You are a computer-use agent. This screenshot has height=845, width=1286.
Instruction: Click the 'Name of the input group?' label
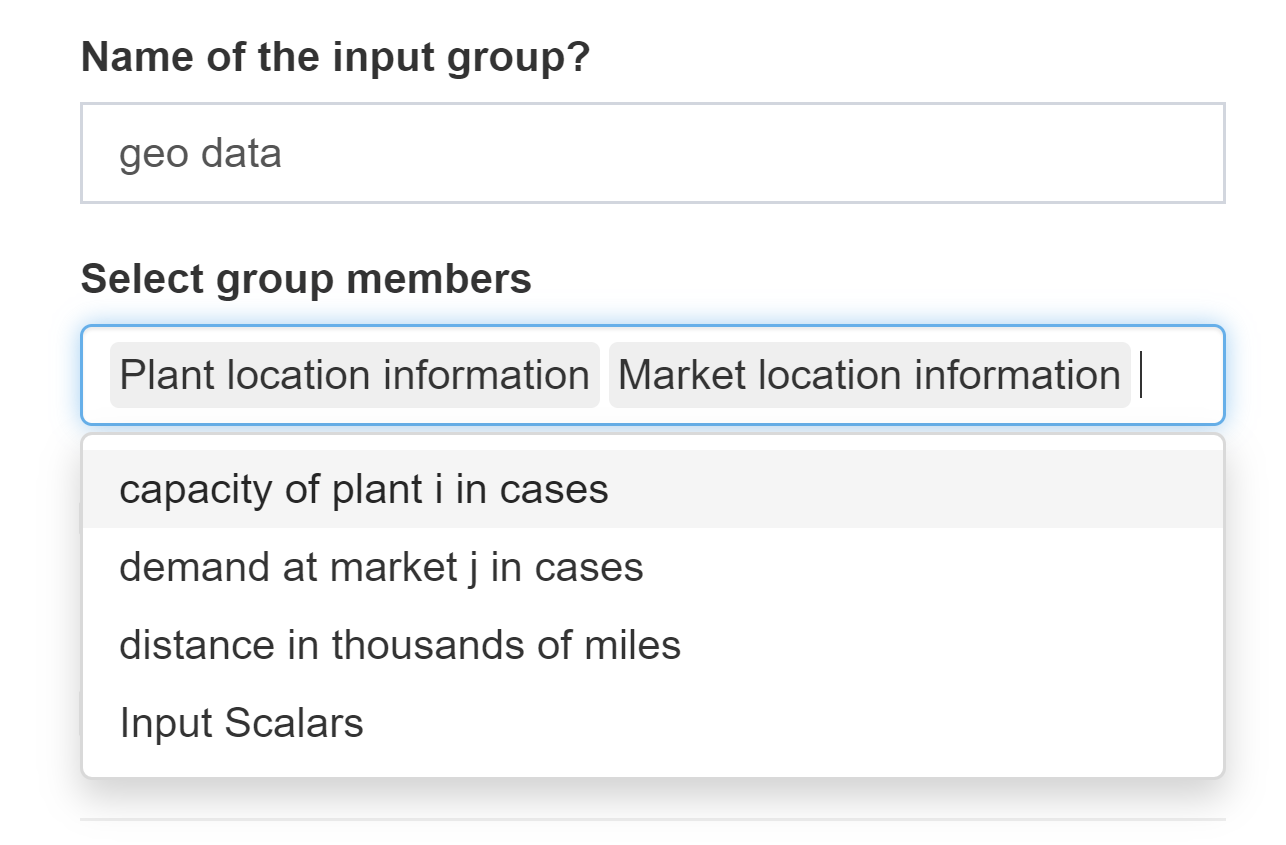coord(336,57)
